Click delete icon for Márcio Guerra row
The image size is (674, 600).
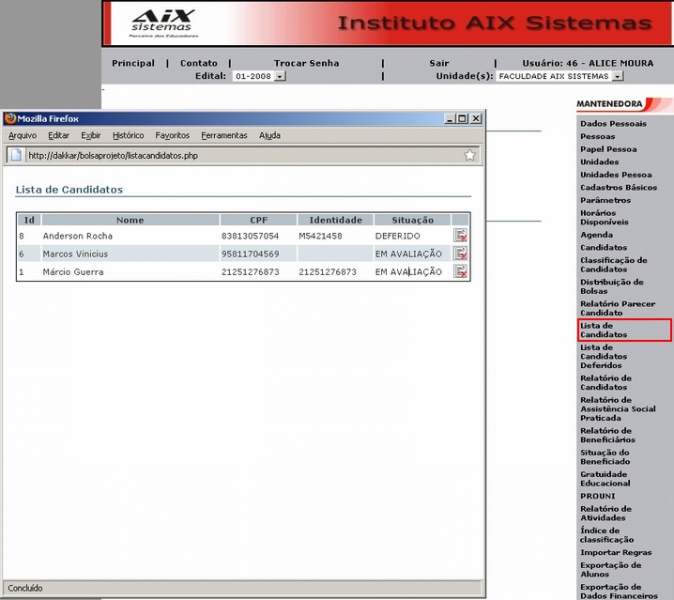tap(460, 272)
